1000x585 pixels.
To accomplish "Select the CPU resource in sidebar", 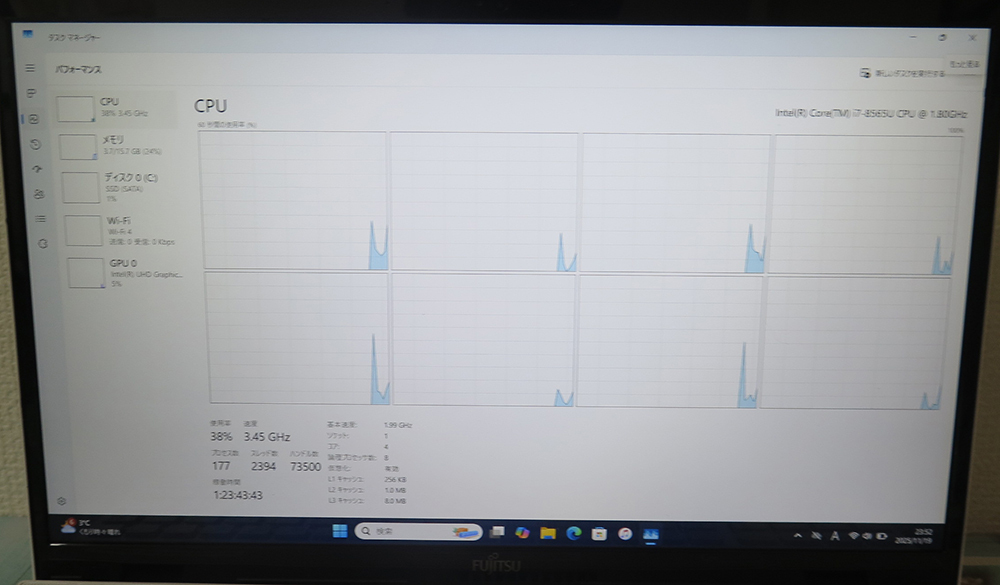I will coord(115,108).
